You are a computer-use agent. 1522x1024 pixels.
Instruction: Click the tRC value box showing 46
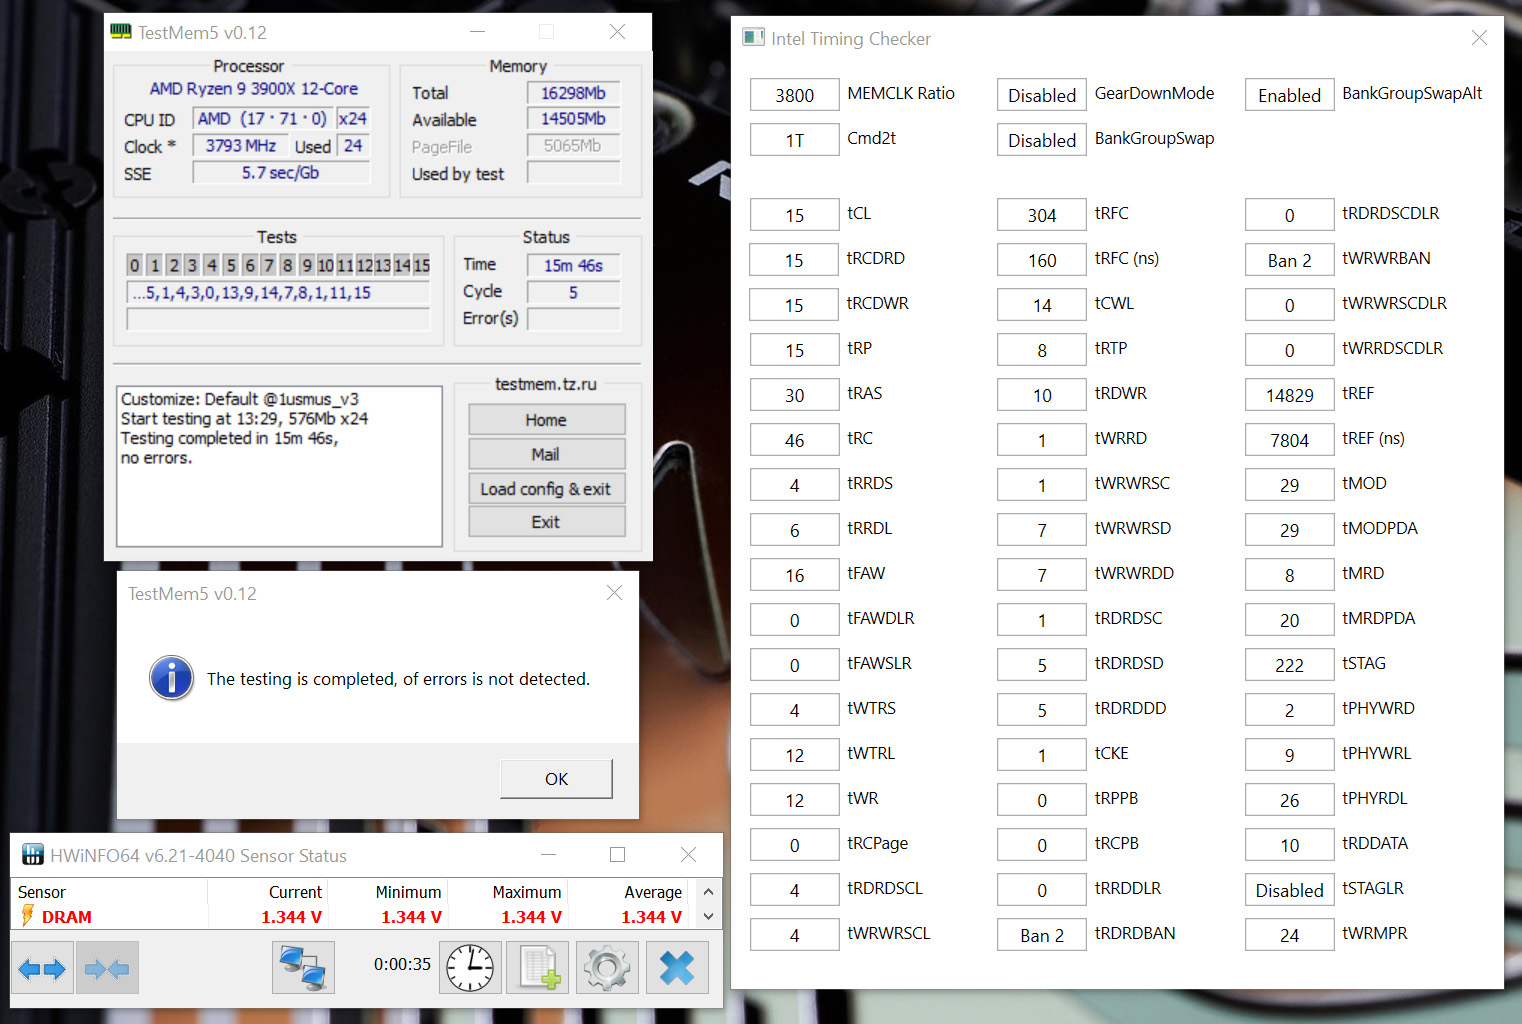tap(794, 440)
